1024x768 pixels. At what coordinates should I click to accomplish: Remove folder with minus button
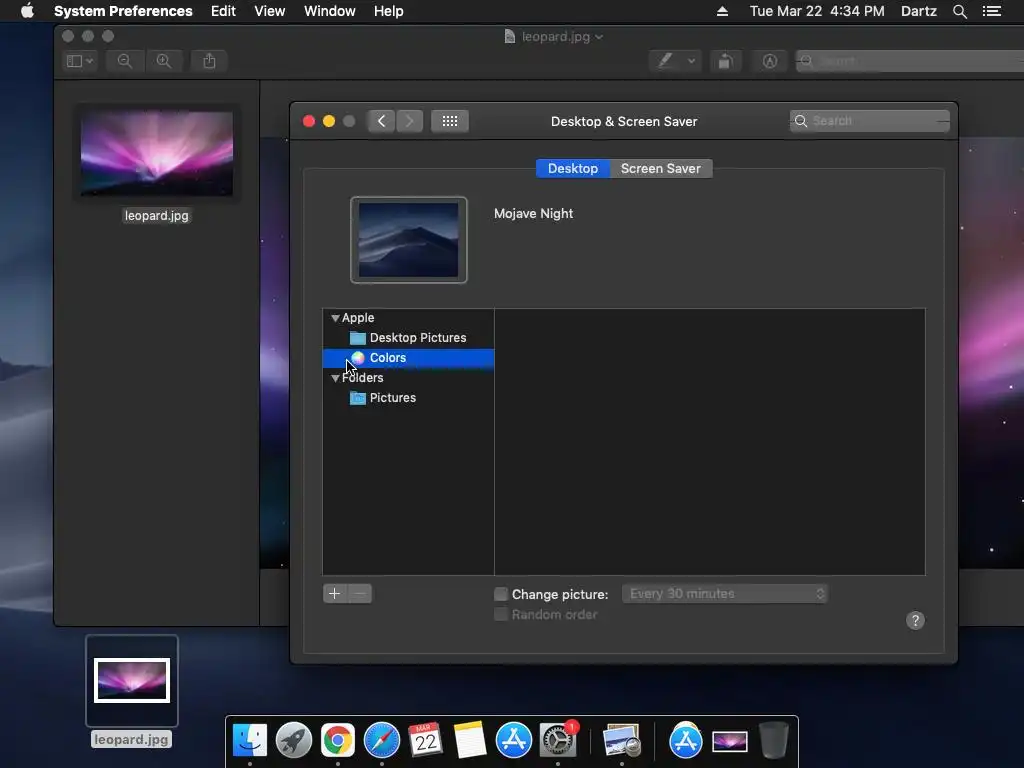[x=360, y=594]
